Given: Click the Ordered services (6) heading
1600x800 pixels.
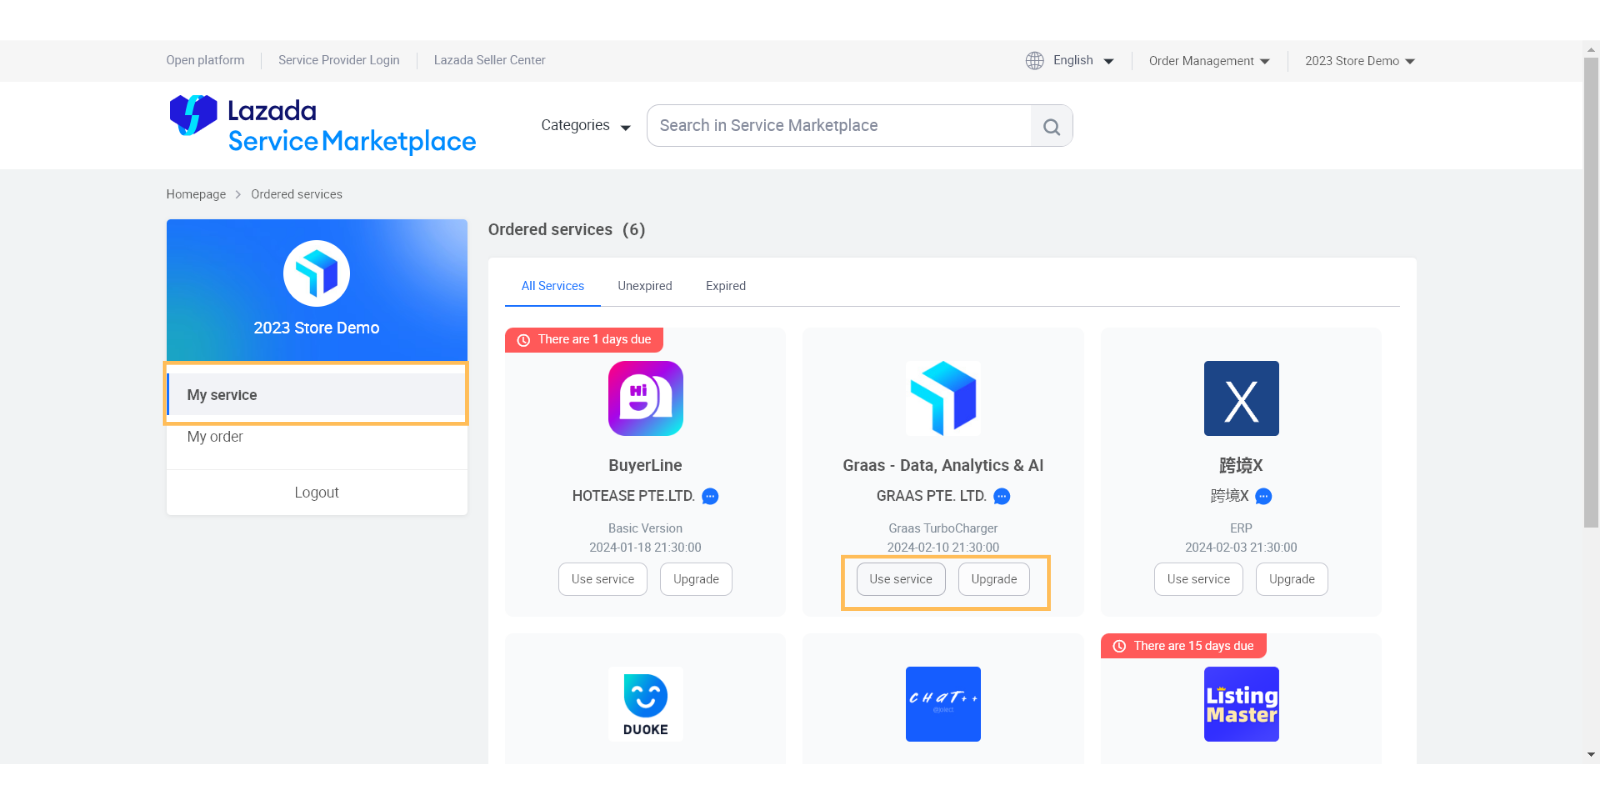Looking at the screenshot, I should tap(567, 230).
